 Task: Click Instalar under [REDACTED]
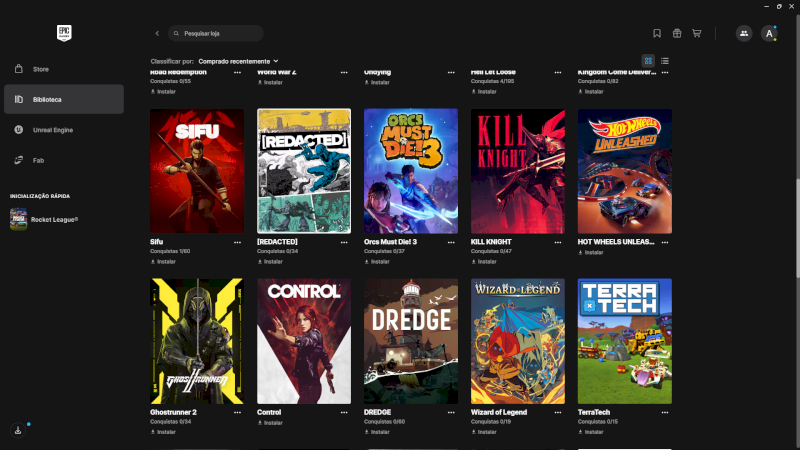click(270, 262)
